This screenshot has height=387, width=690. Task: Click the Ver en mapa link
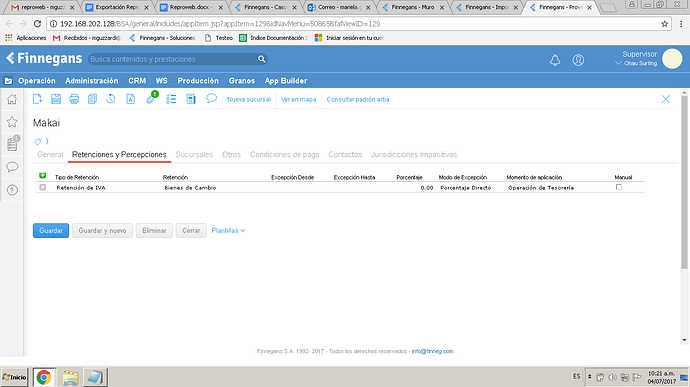click(298, 100)
